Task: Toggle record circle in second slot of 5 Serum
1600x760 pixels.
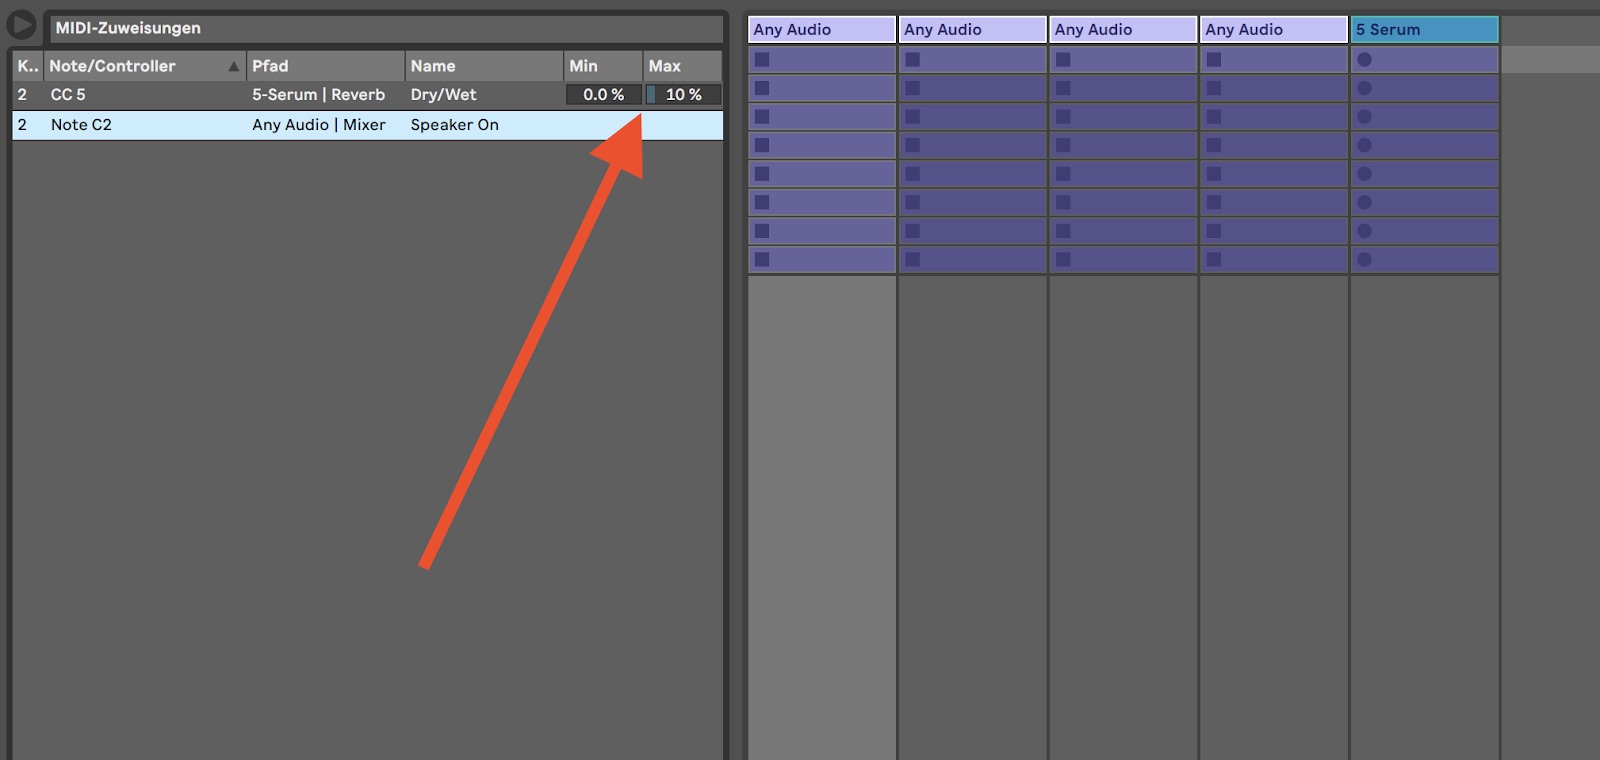Action: (x=1364, y=88)
